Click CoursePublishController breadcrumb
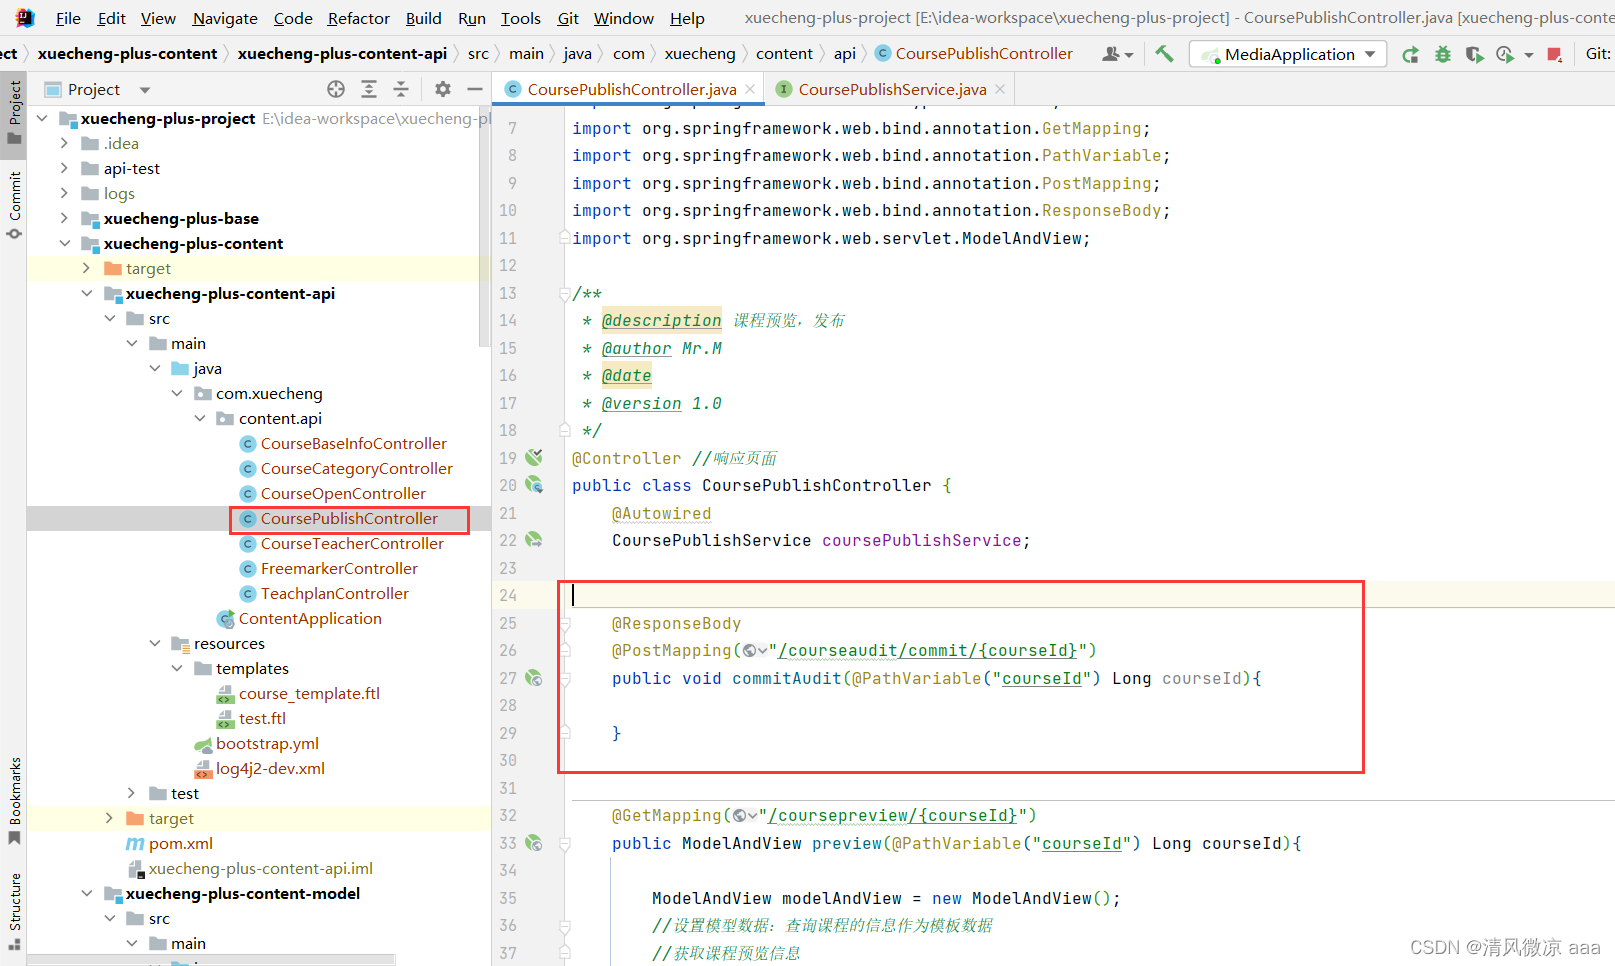This screenshot has width=1615, height=966. (x=984, y=54)
